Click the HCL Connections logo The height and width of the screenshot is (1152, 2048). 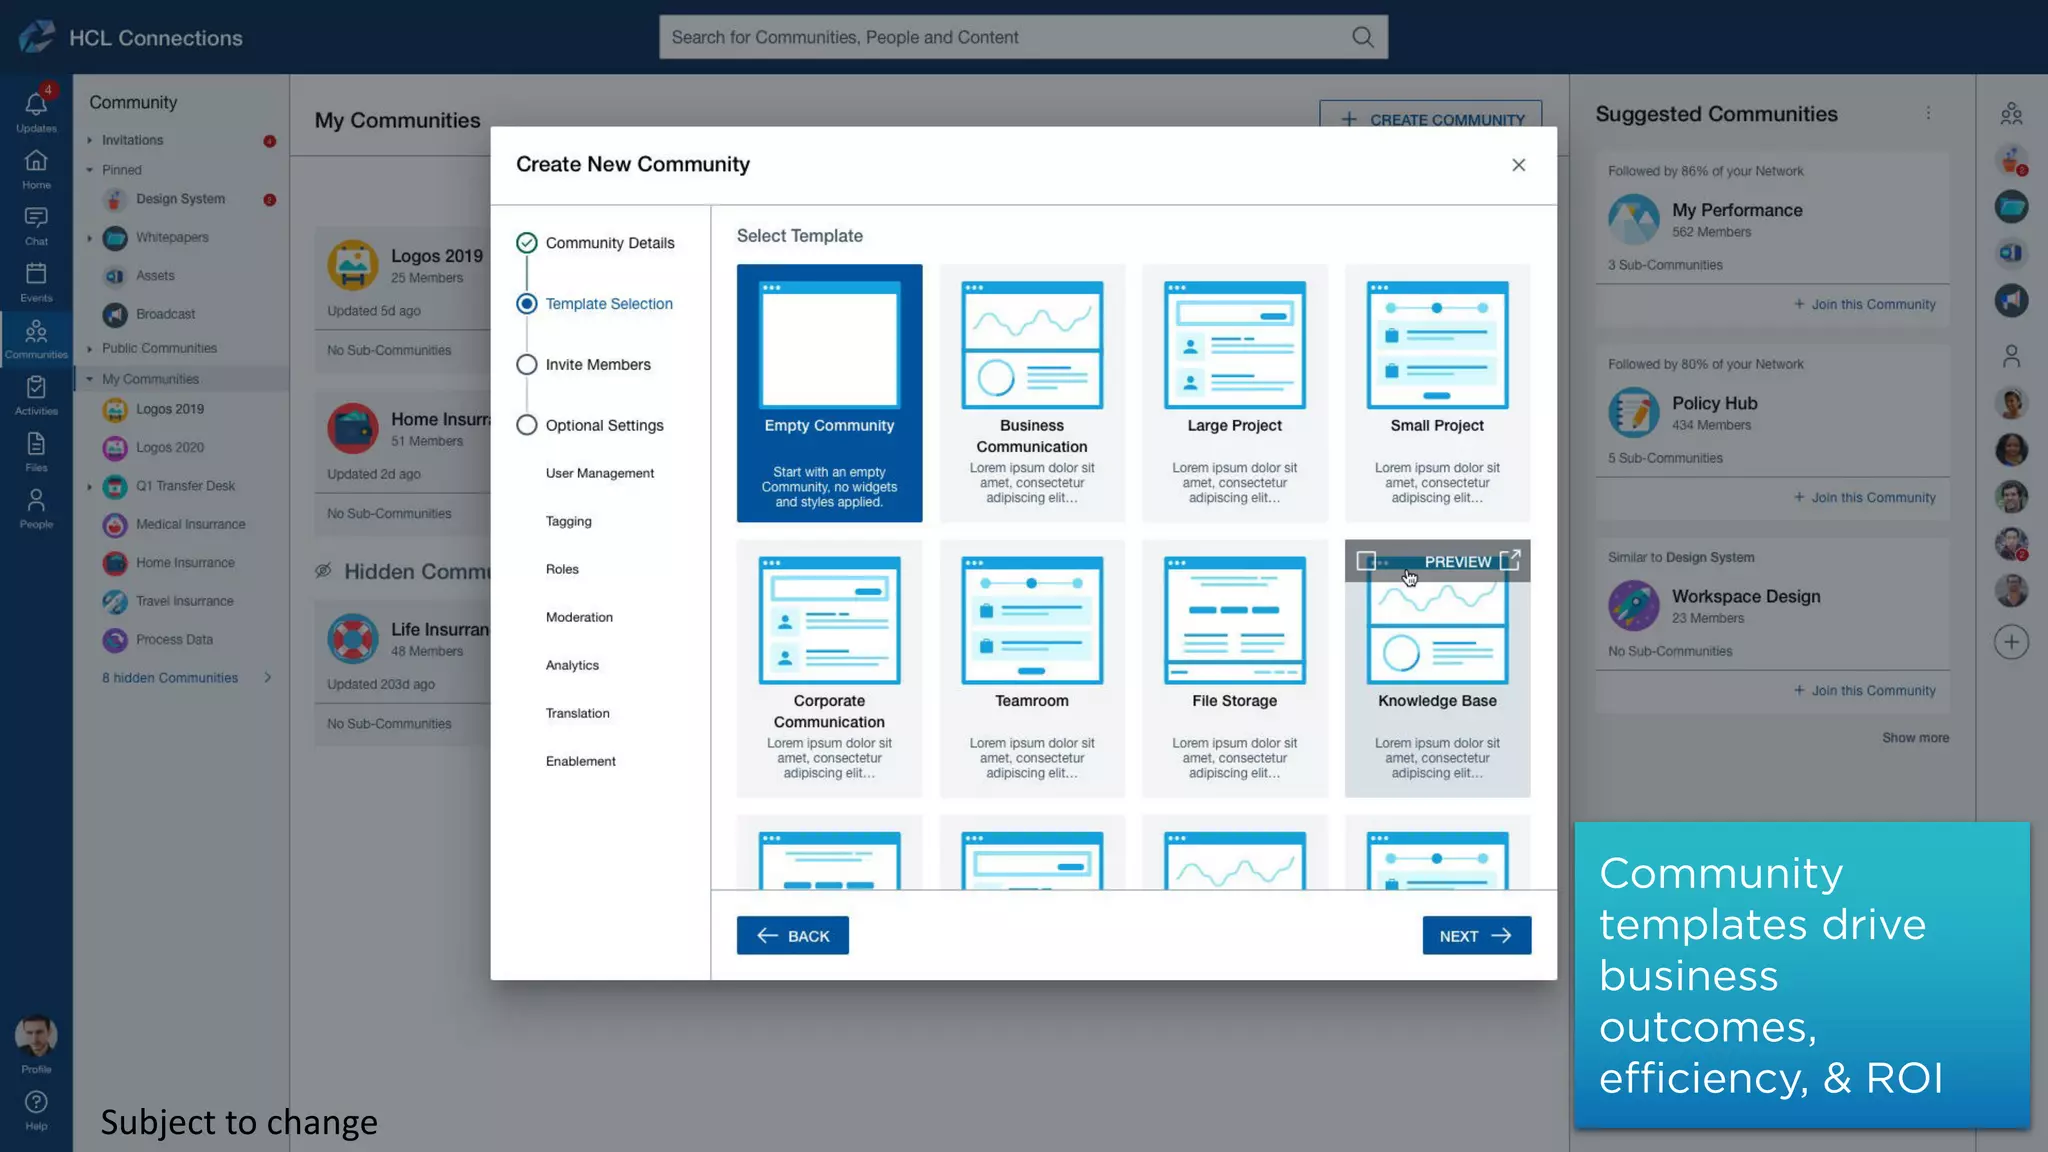[x=37, y=37]
